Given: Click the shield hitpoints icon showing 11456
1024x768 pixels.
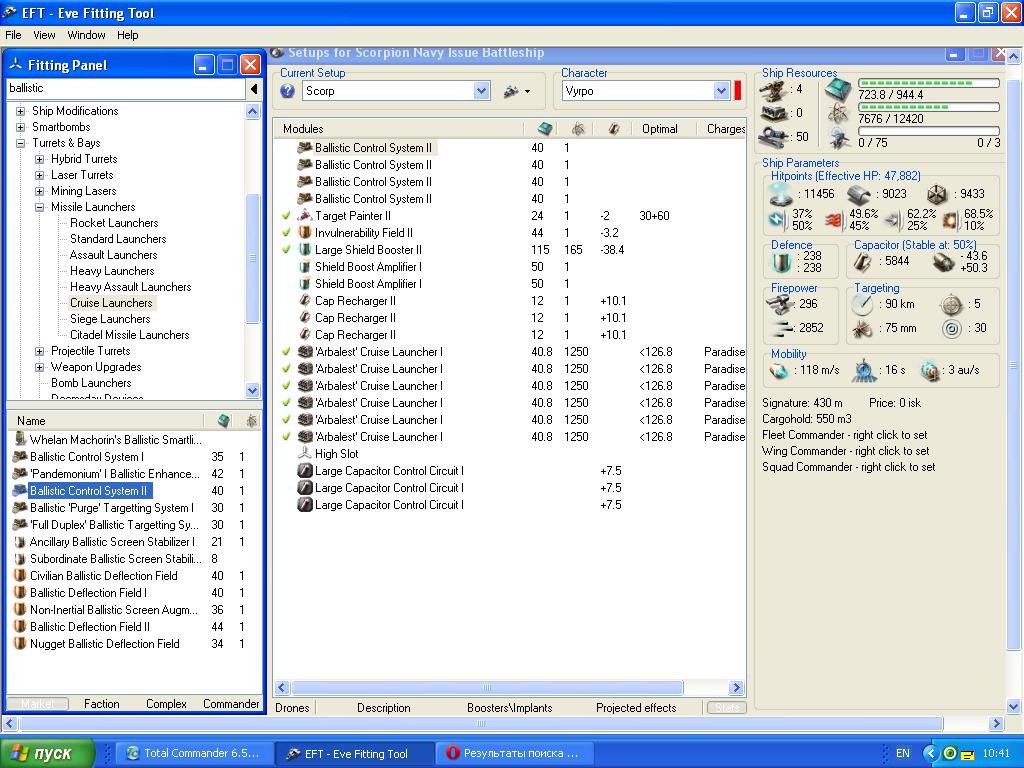Looking at the screenshot, I should (x=781, y=194).
